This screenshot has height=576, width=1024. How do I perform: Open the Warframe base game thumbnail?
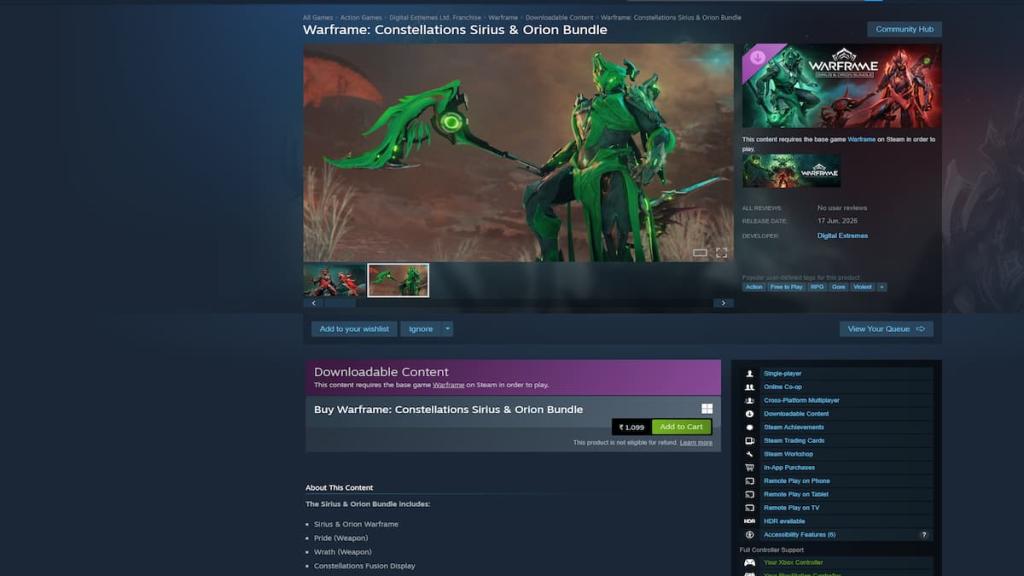tap(791, 170)
